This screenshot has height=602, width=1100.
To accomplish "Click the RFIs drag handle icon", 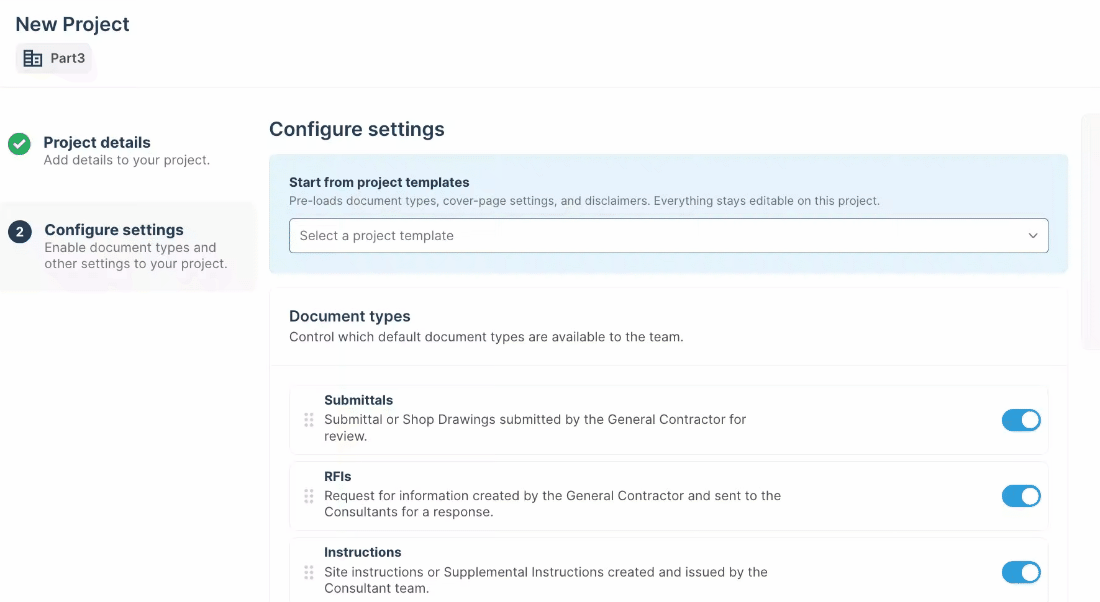I will coord(309,496).
